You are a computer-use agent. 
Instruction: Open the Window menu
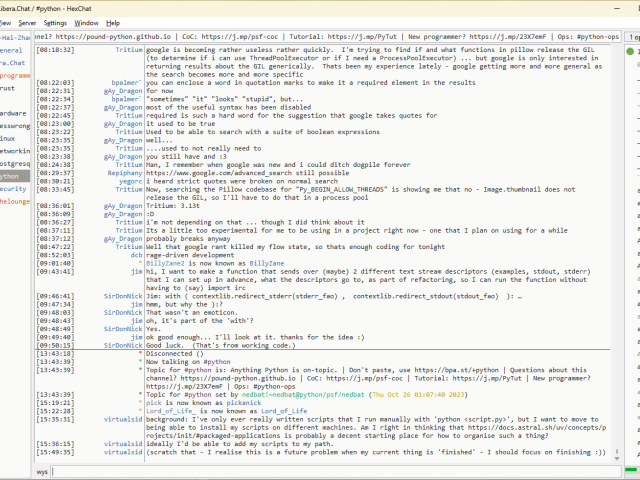coord(87,22)
